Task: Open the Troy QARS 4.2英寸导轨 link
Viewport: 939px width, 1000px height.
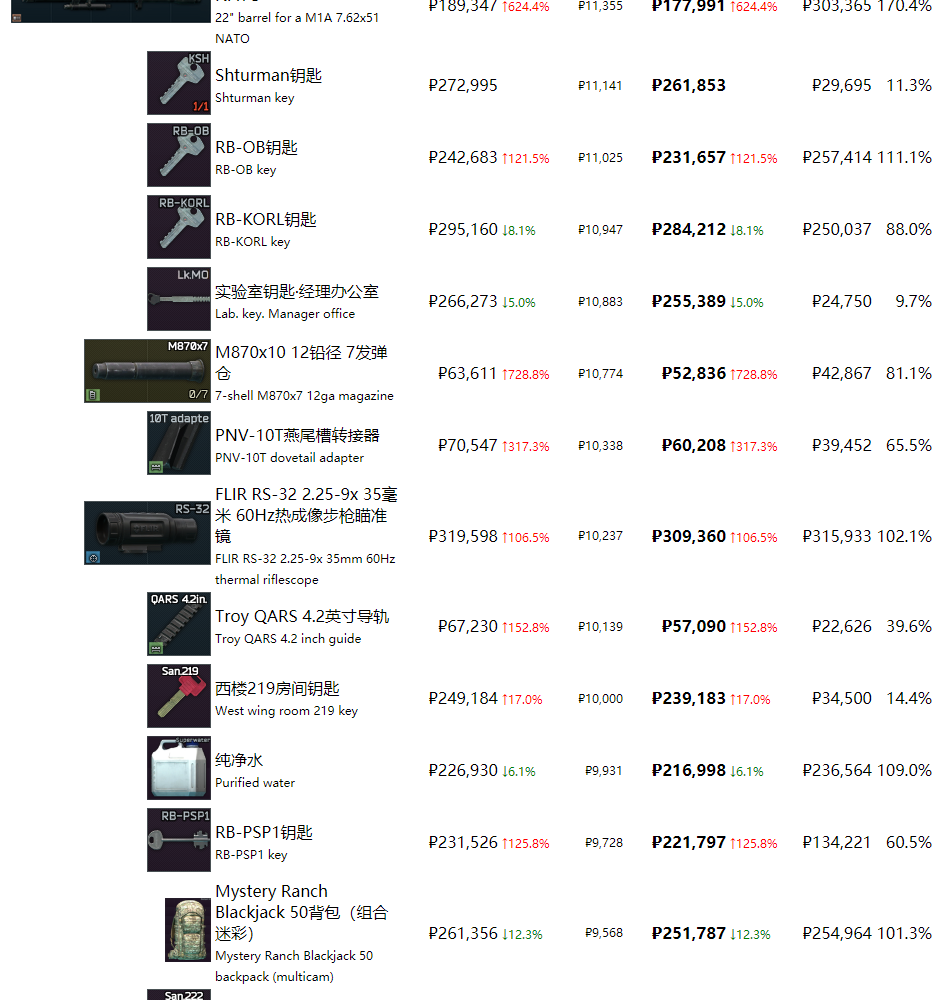Action: 302,616
